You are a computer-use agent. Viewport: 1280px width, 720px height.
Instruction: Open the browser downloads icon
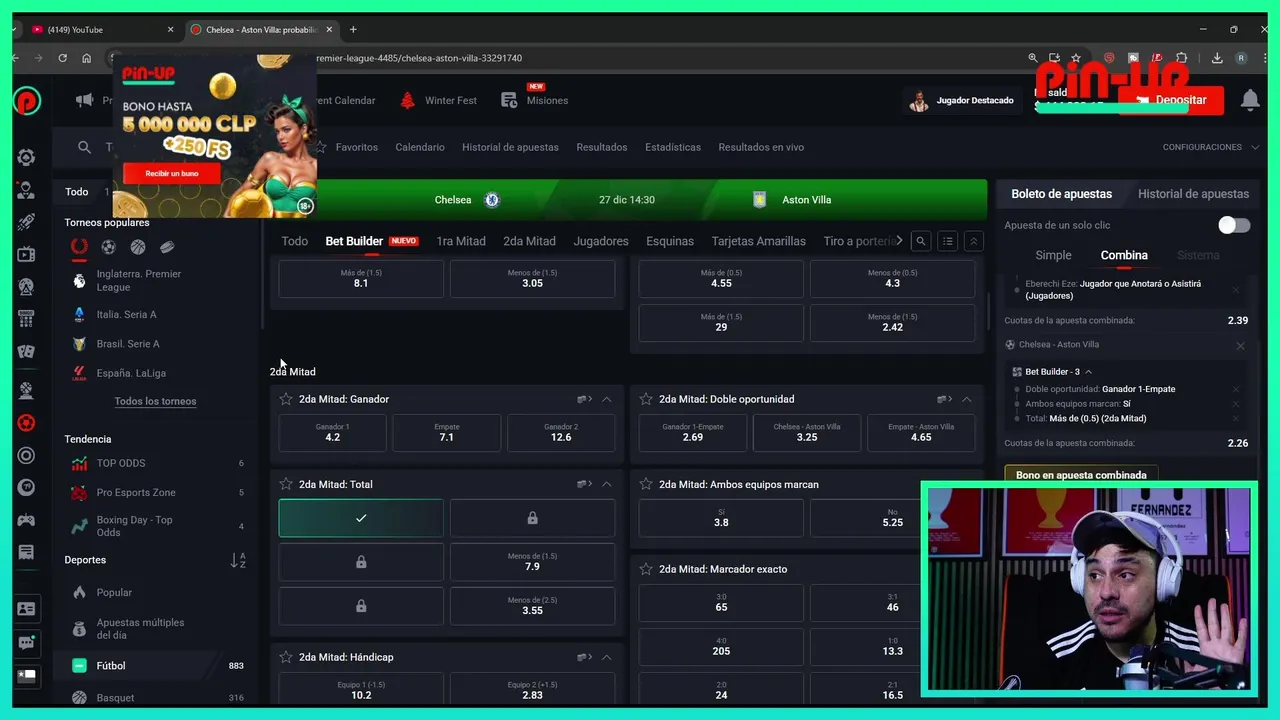pos(1217,58)
